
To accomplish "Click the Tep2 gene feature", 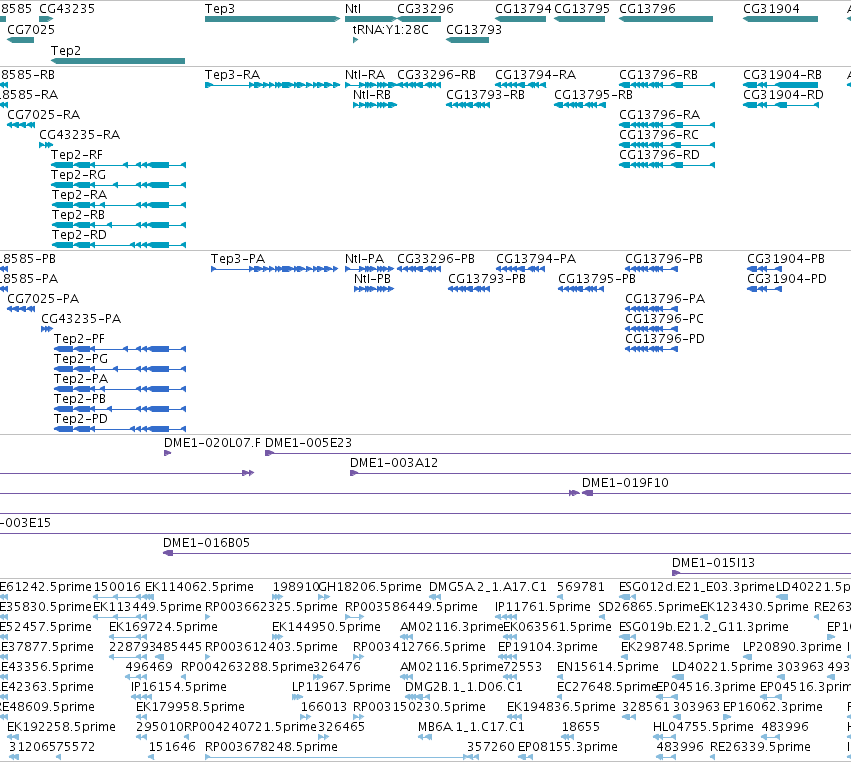I will 118,61.
